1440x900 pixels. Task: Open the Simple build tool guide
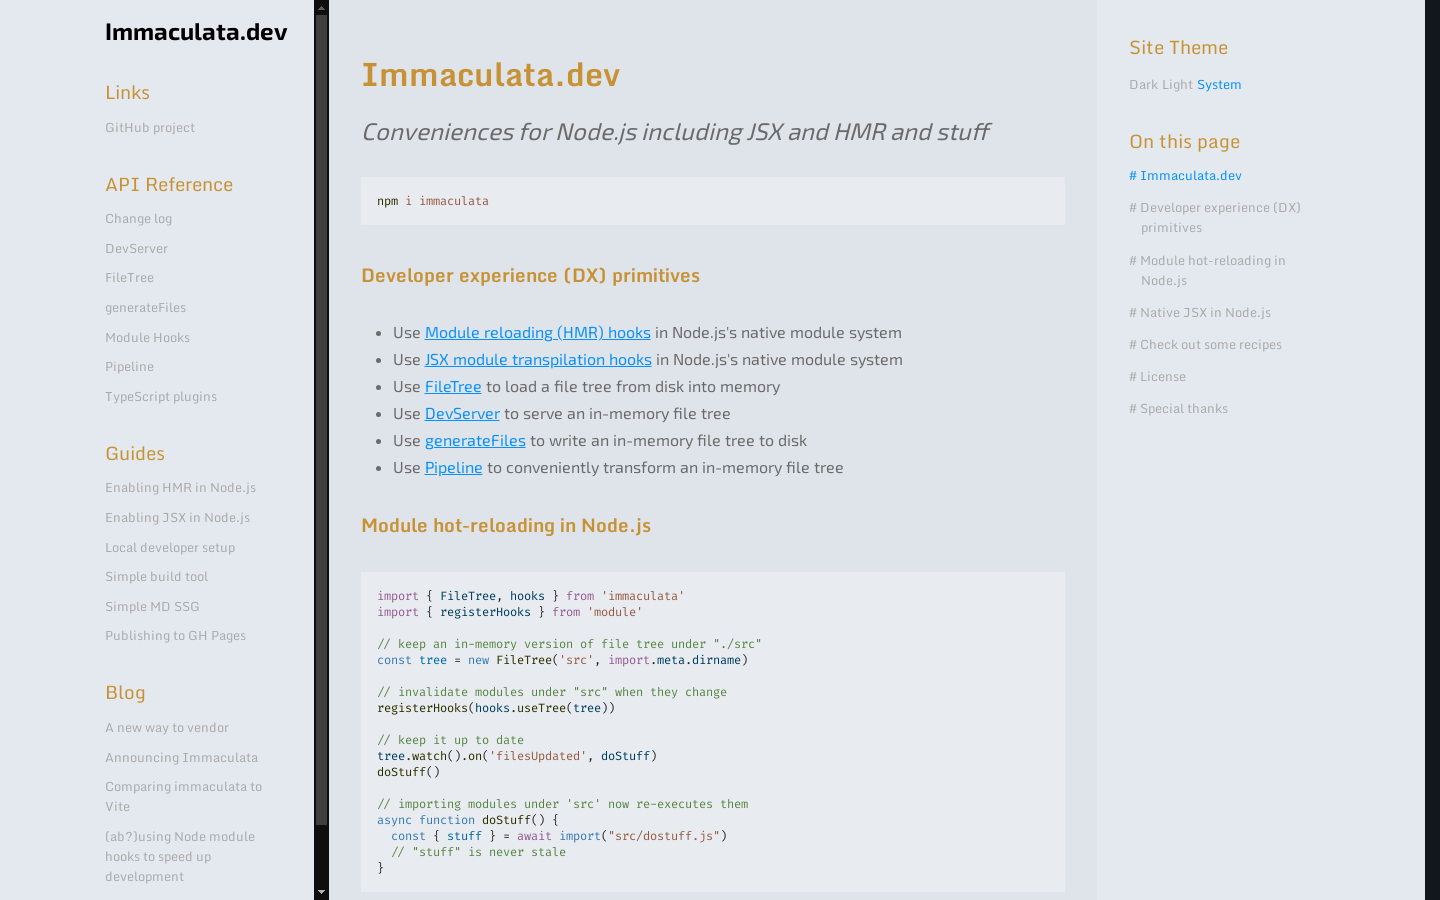tap(157, 577)
